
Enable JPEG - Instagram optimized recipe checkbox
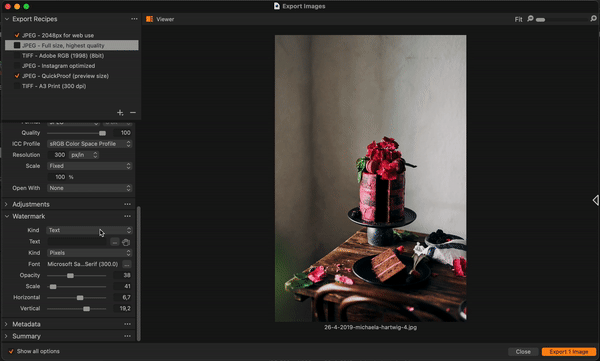pyautogui.click(x=17, y=66)
